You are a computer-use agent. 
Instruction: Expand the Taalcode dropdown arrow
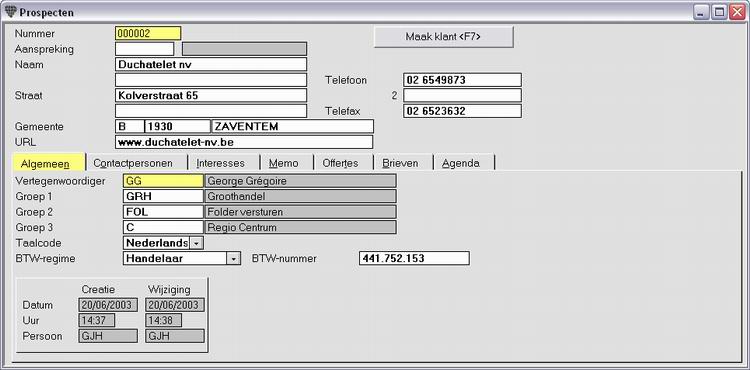[196, 243]
